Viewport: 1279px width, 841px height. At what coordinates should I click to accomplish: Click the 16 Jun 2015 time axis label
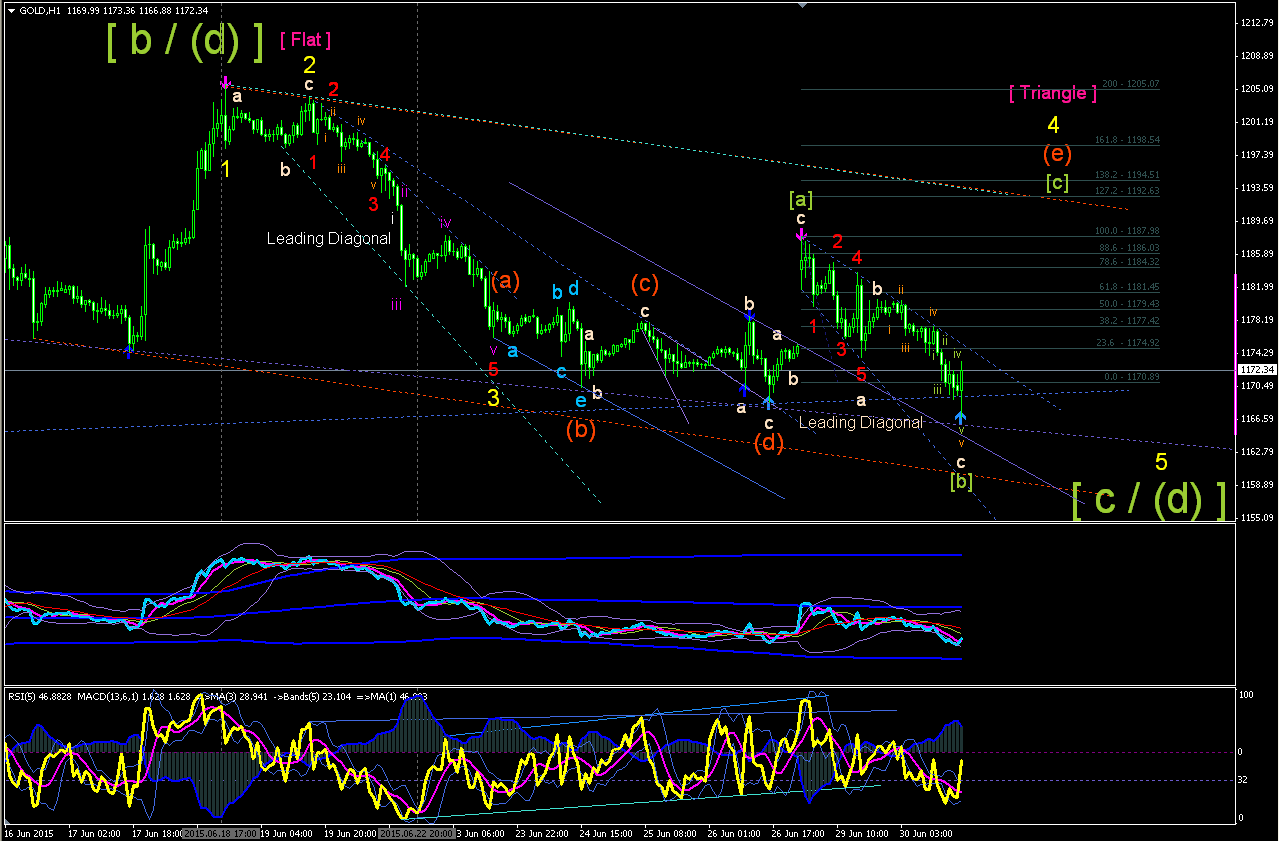click(29, 832)
